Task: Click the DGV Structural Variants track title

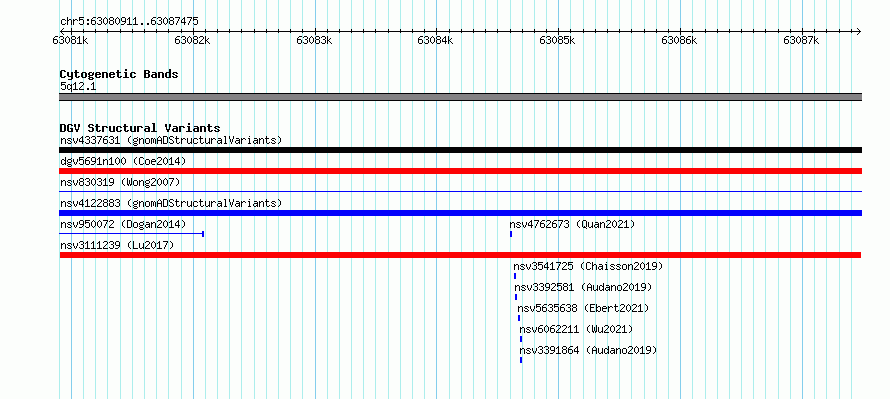Action: (140, 128)
